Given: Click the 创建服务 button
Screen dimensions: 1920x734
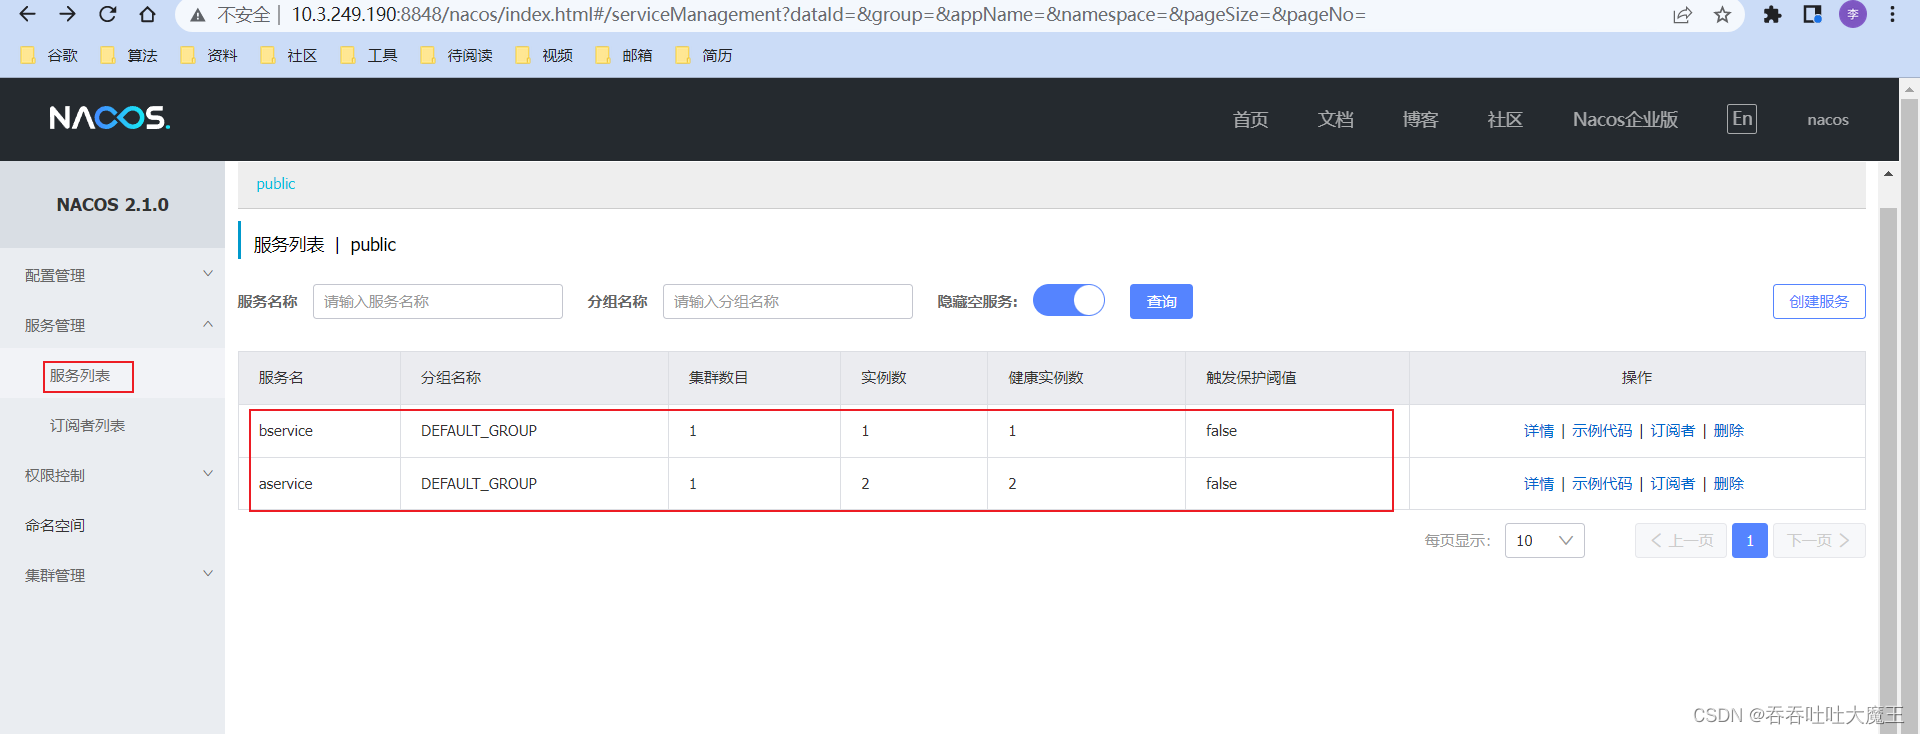Looking at the screenshot, I should [x=1819, y=301].
